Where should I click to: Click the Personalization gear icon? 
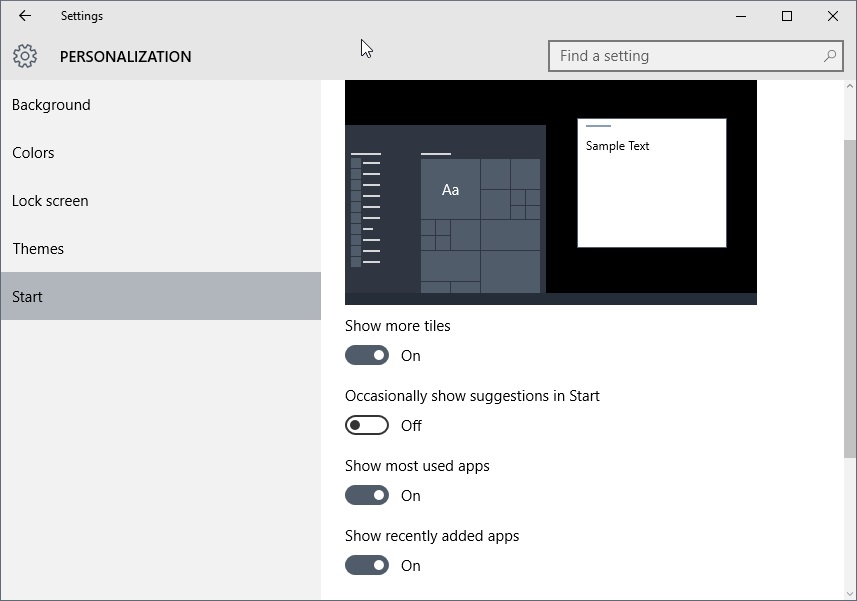click(25, 56)
